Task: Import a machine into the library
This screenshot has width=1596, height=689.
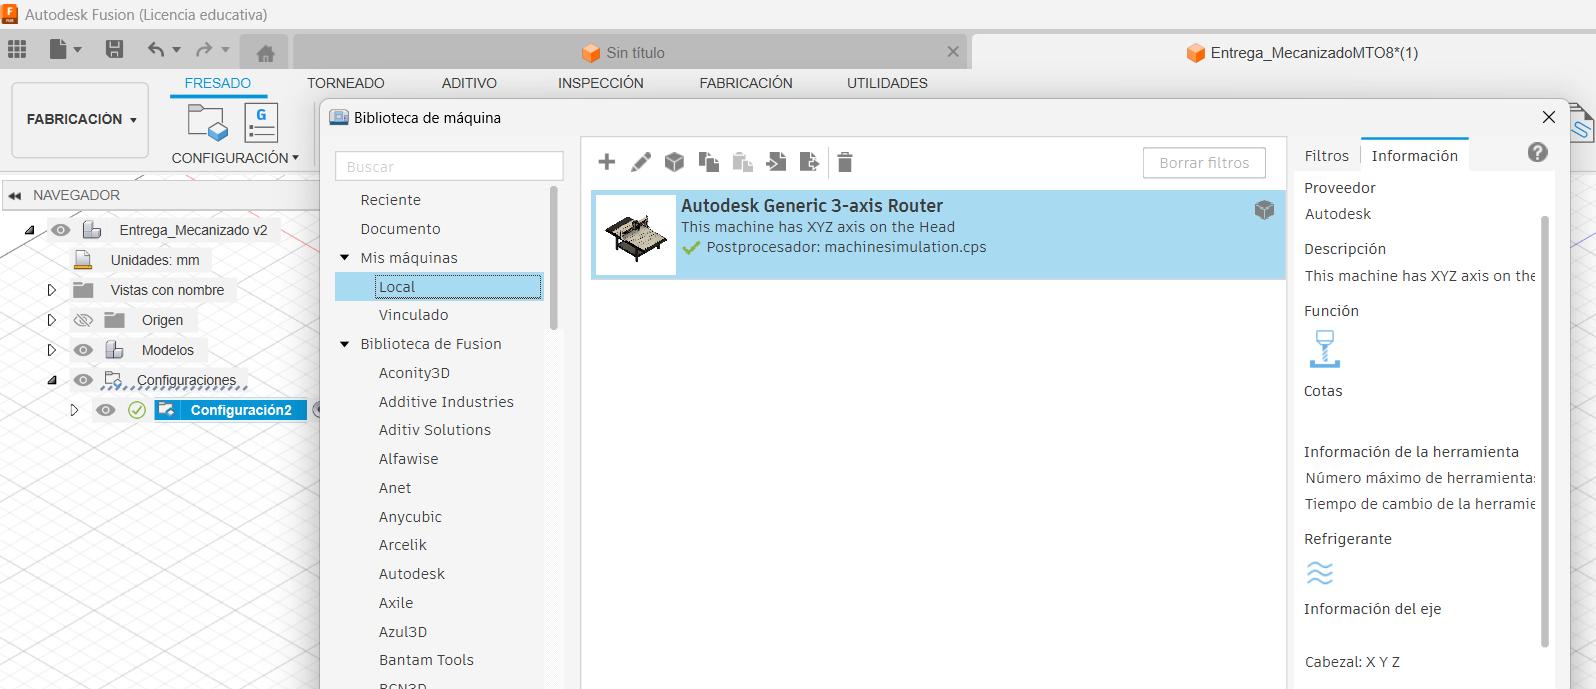Action: (x=776, y=162)
